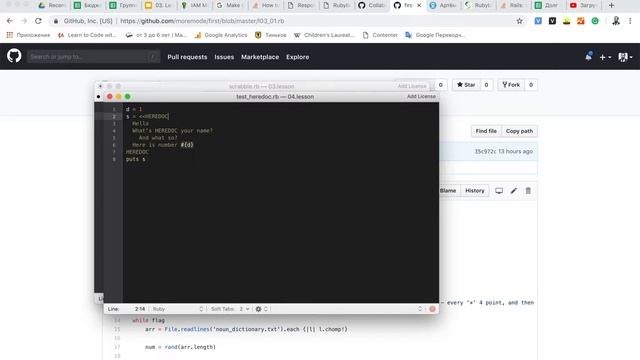Viewport: 640px width, 360px height.
Task: Click the Find file button
Action: [x=486, y=131]
